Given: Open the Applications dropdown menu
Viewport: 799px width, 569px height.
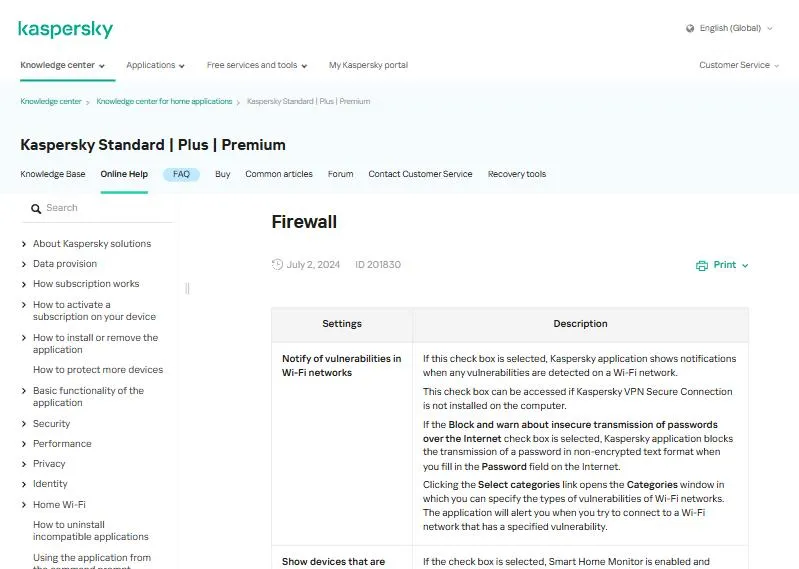Looking at the screenshot, I should coord(155,65).
